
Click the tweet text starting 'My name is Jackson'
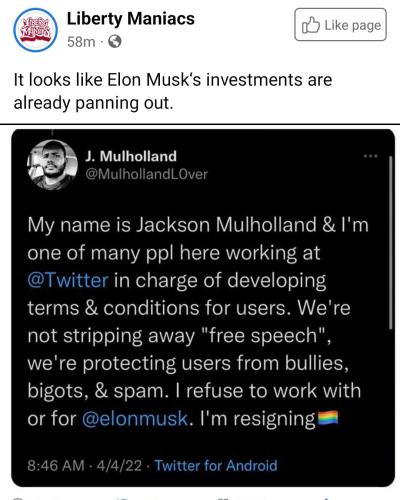click(198, 322)
